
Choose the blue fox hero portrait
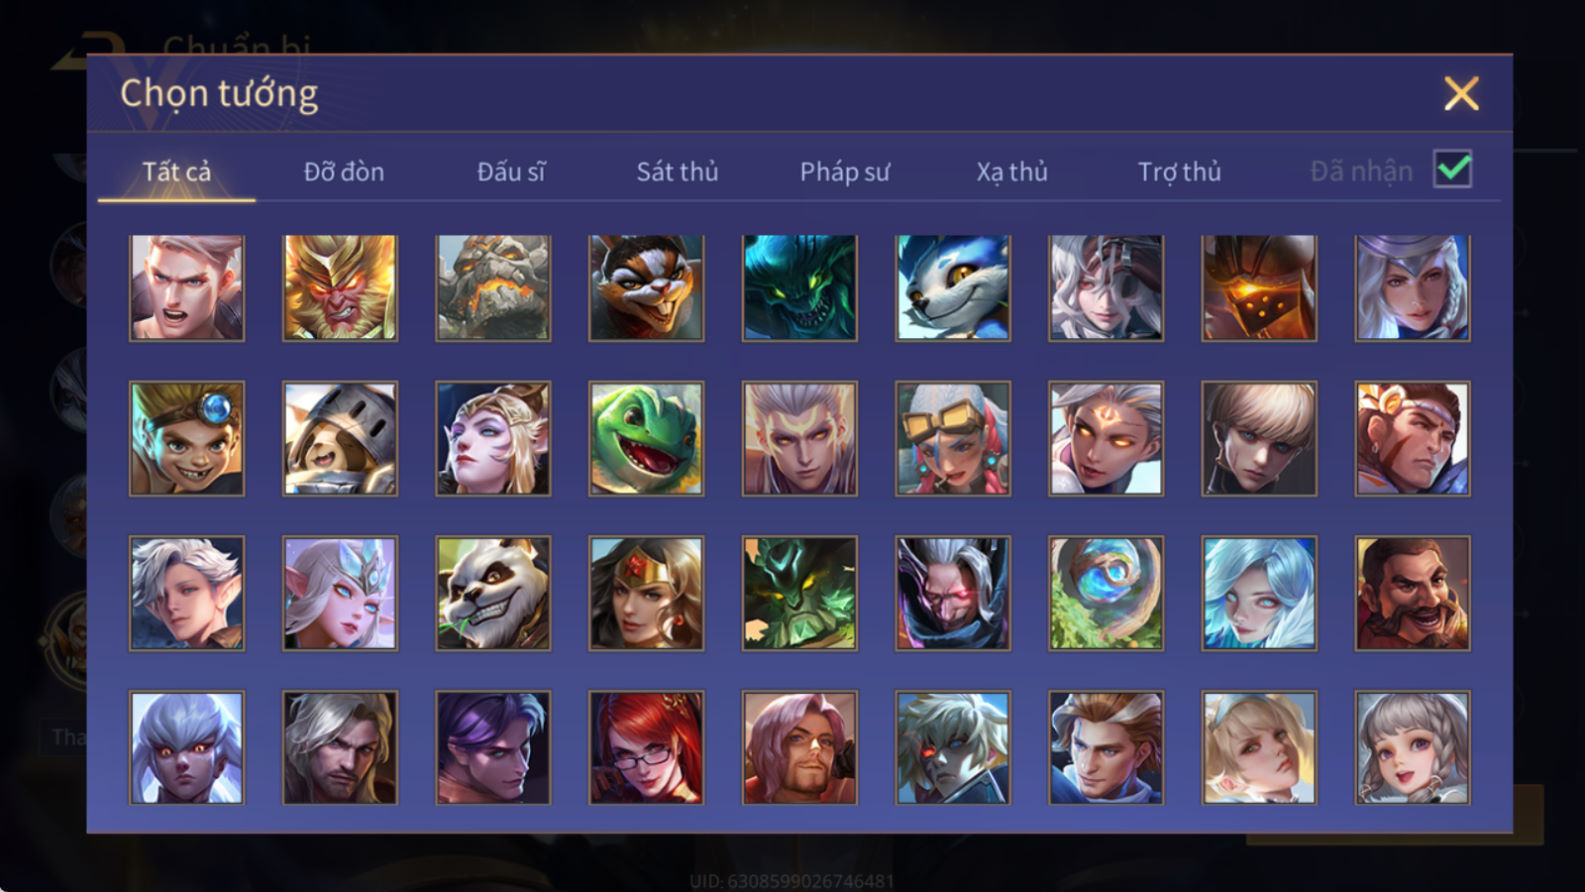(953, 288)
